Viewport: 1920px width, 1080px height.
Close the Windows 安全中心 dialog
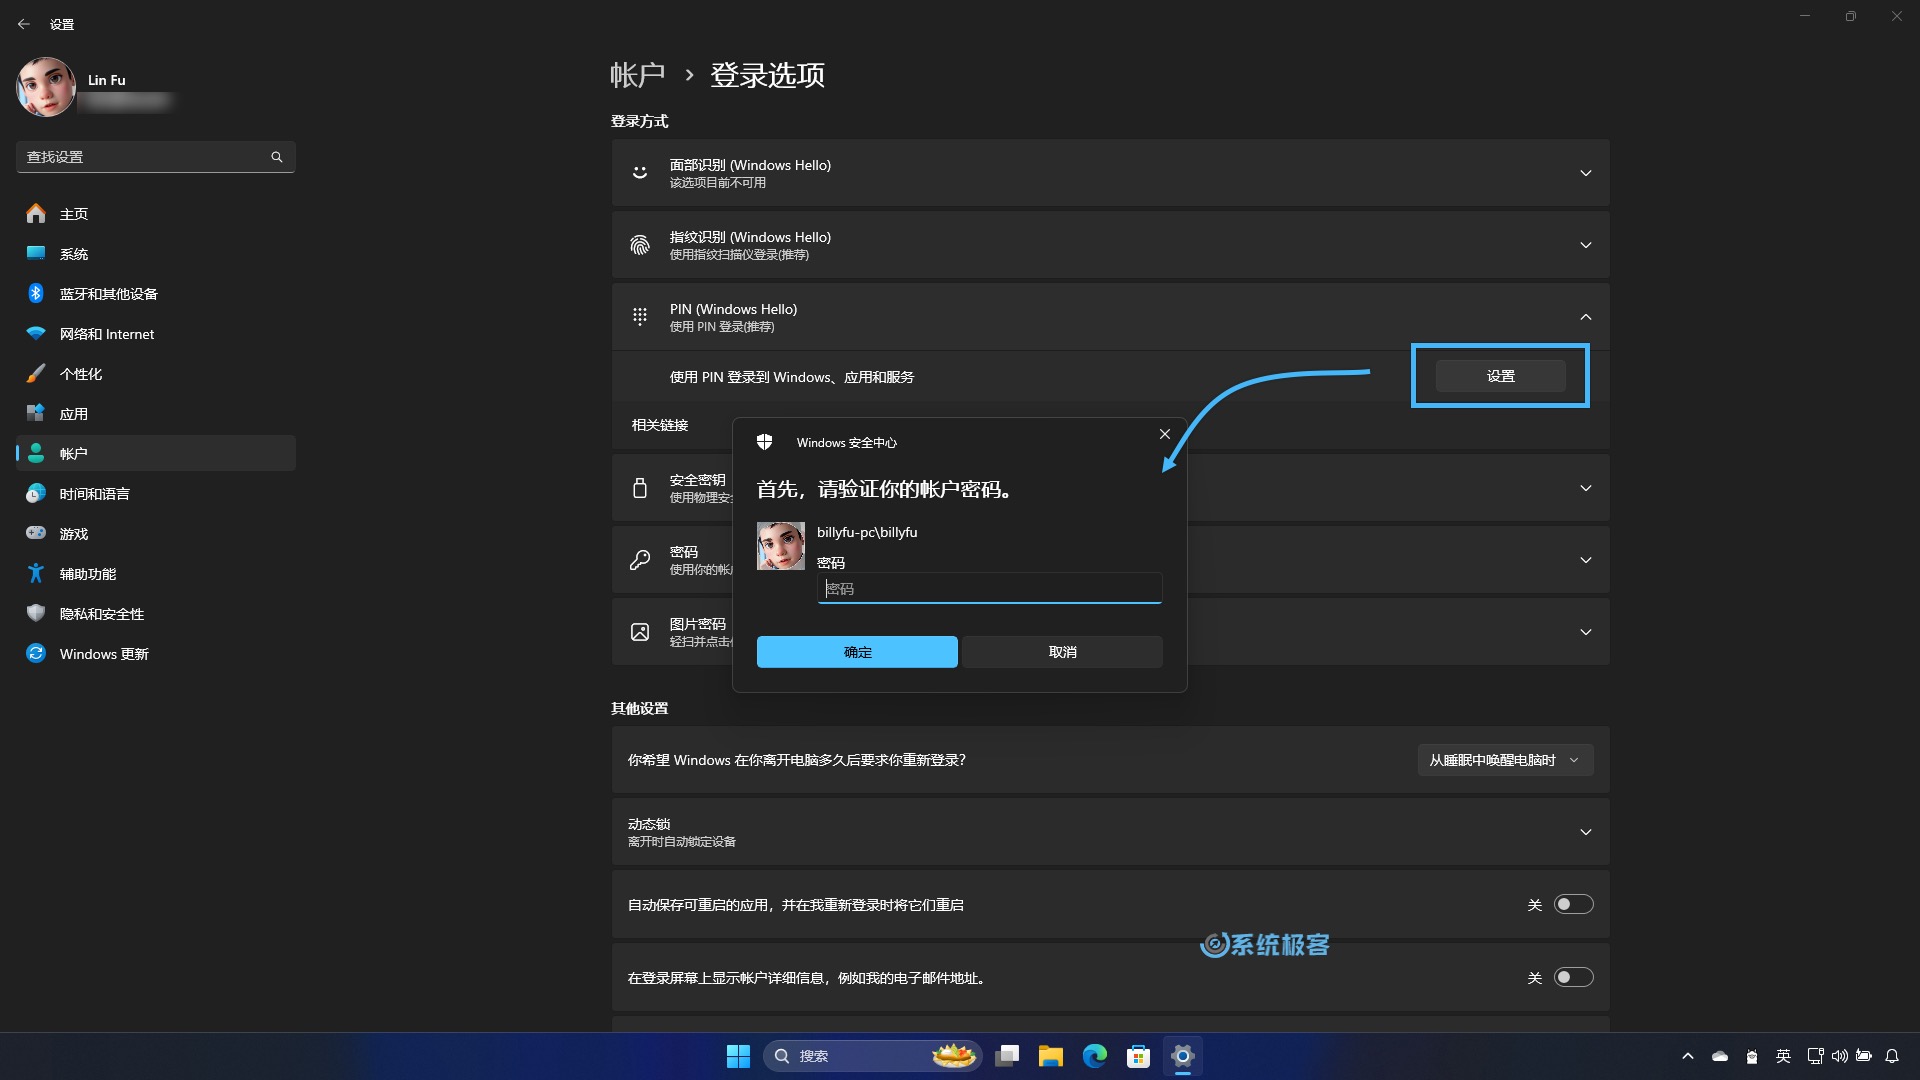point(1164,434)
